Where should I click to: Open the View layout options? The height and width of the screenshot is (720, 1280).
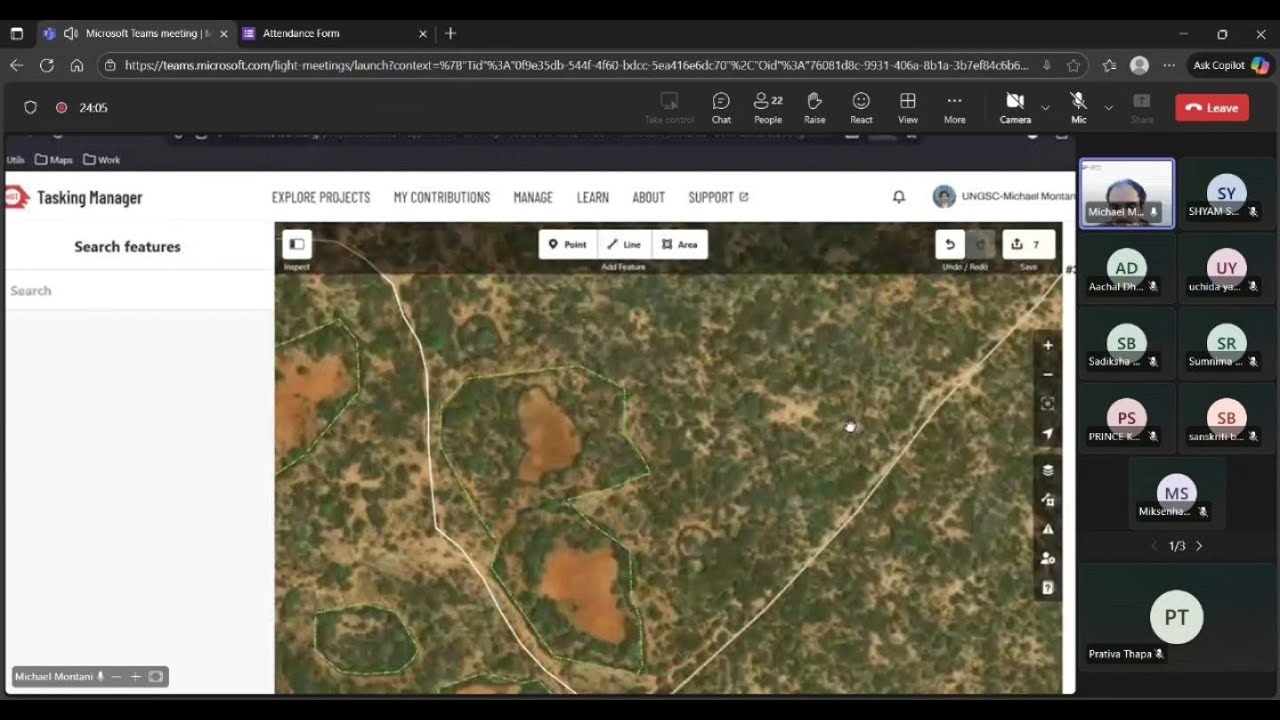point(908,108)
